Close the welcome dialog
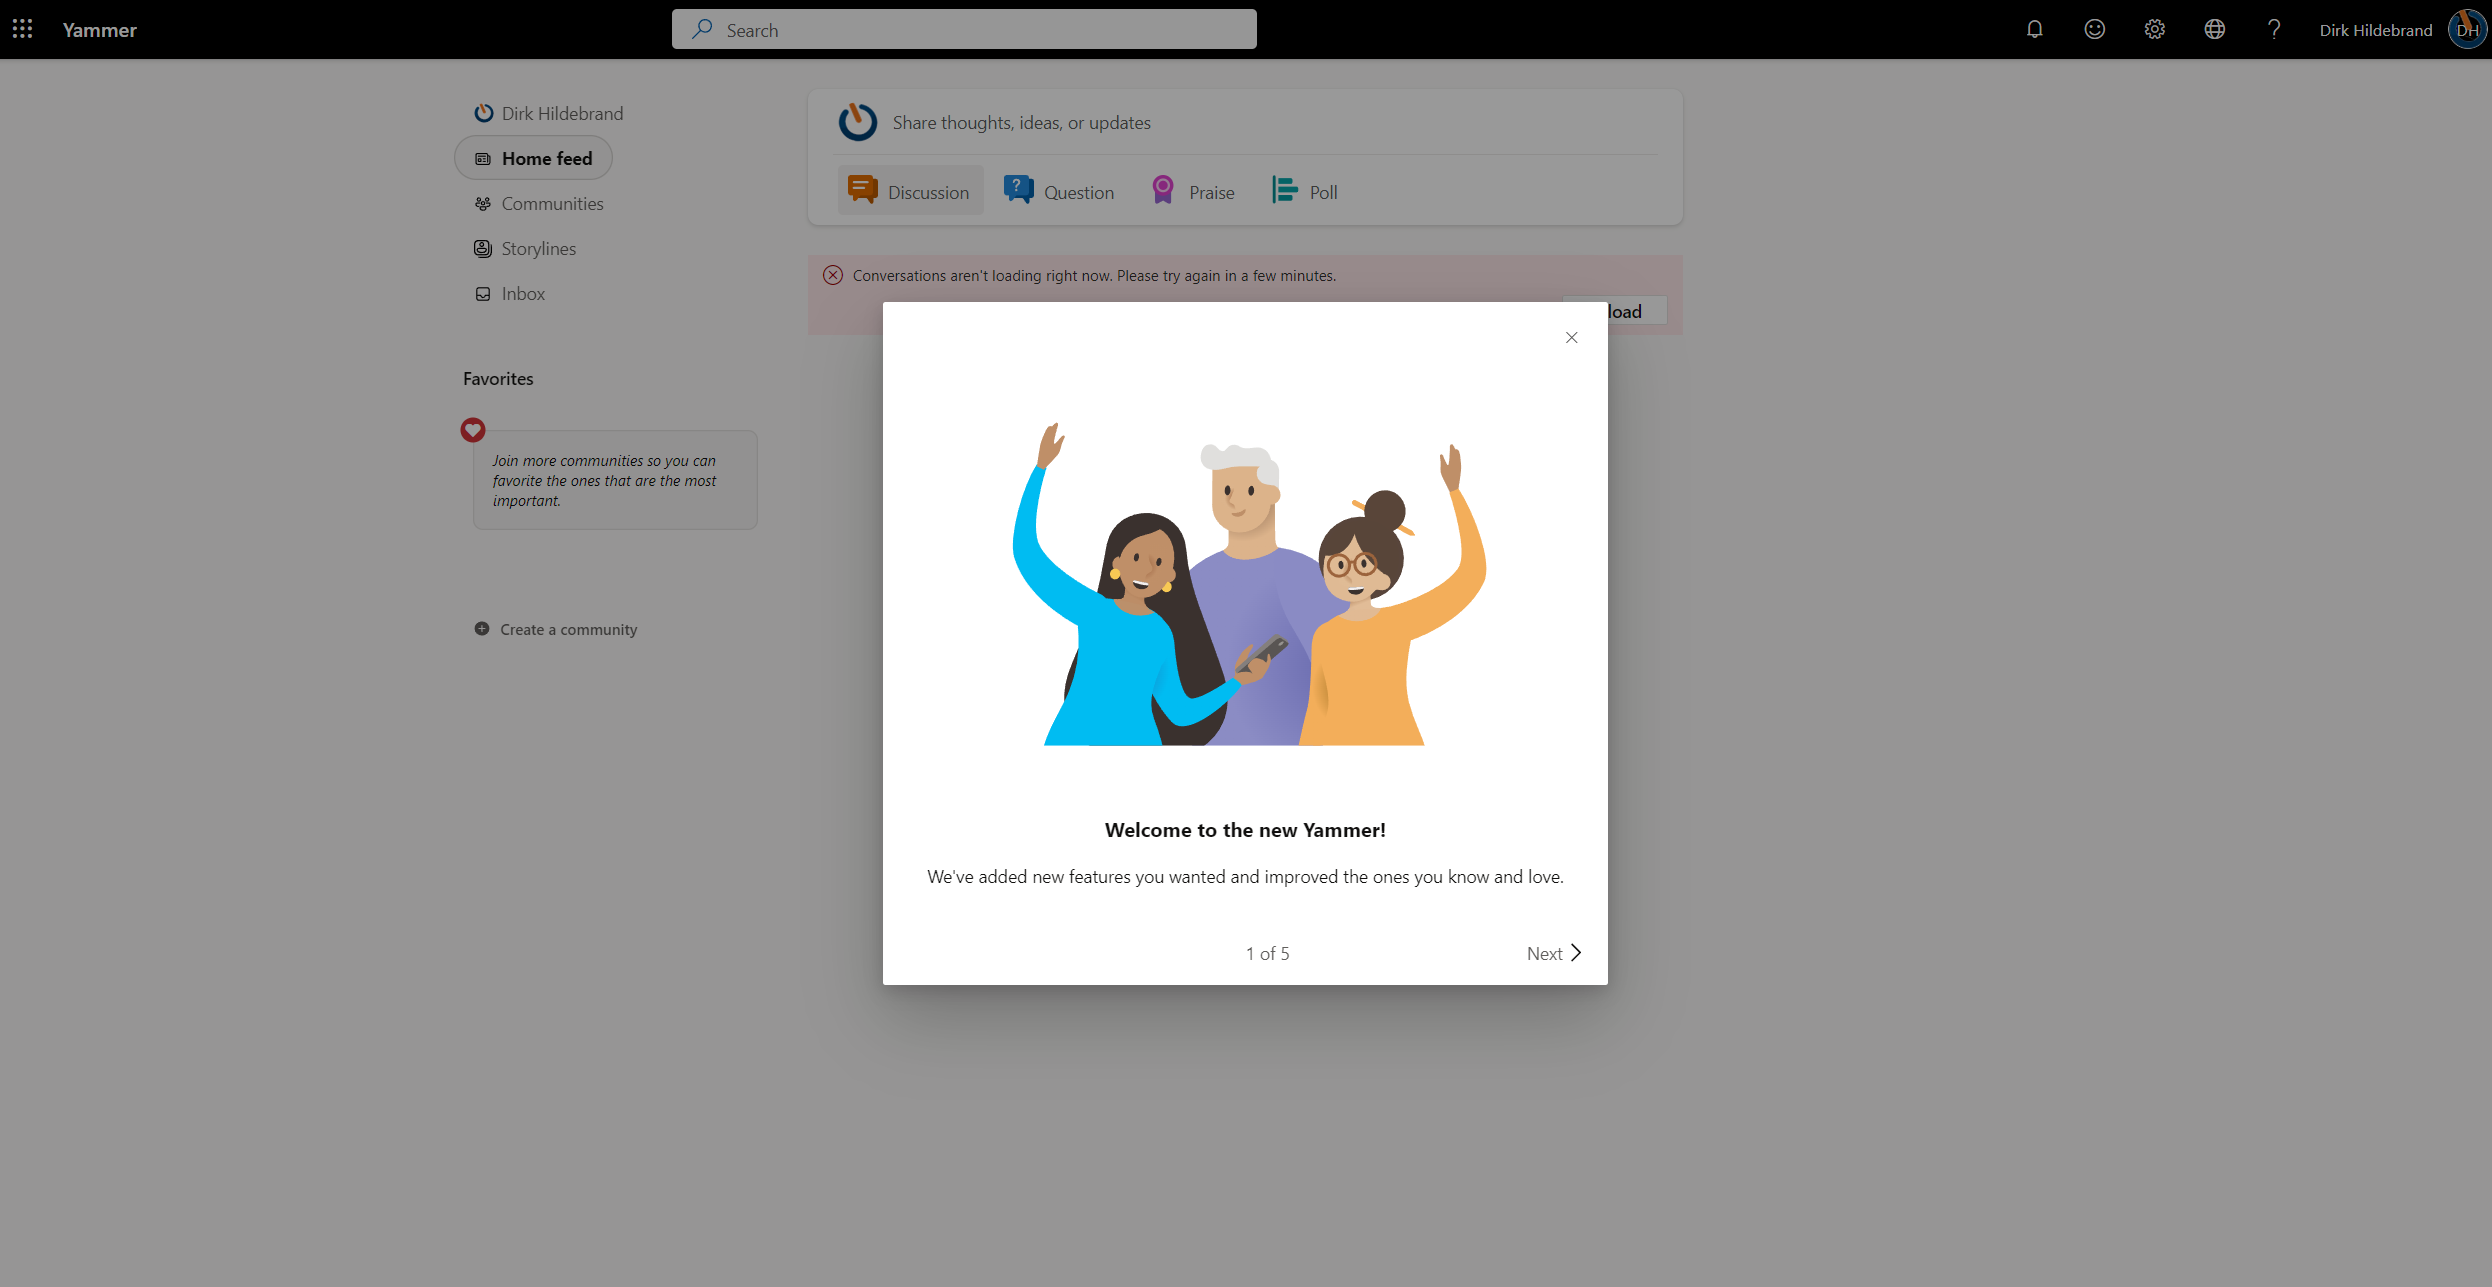This screenshot has height=1287, width=2492. tap(1571, 337)
